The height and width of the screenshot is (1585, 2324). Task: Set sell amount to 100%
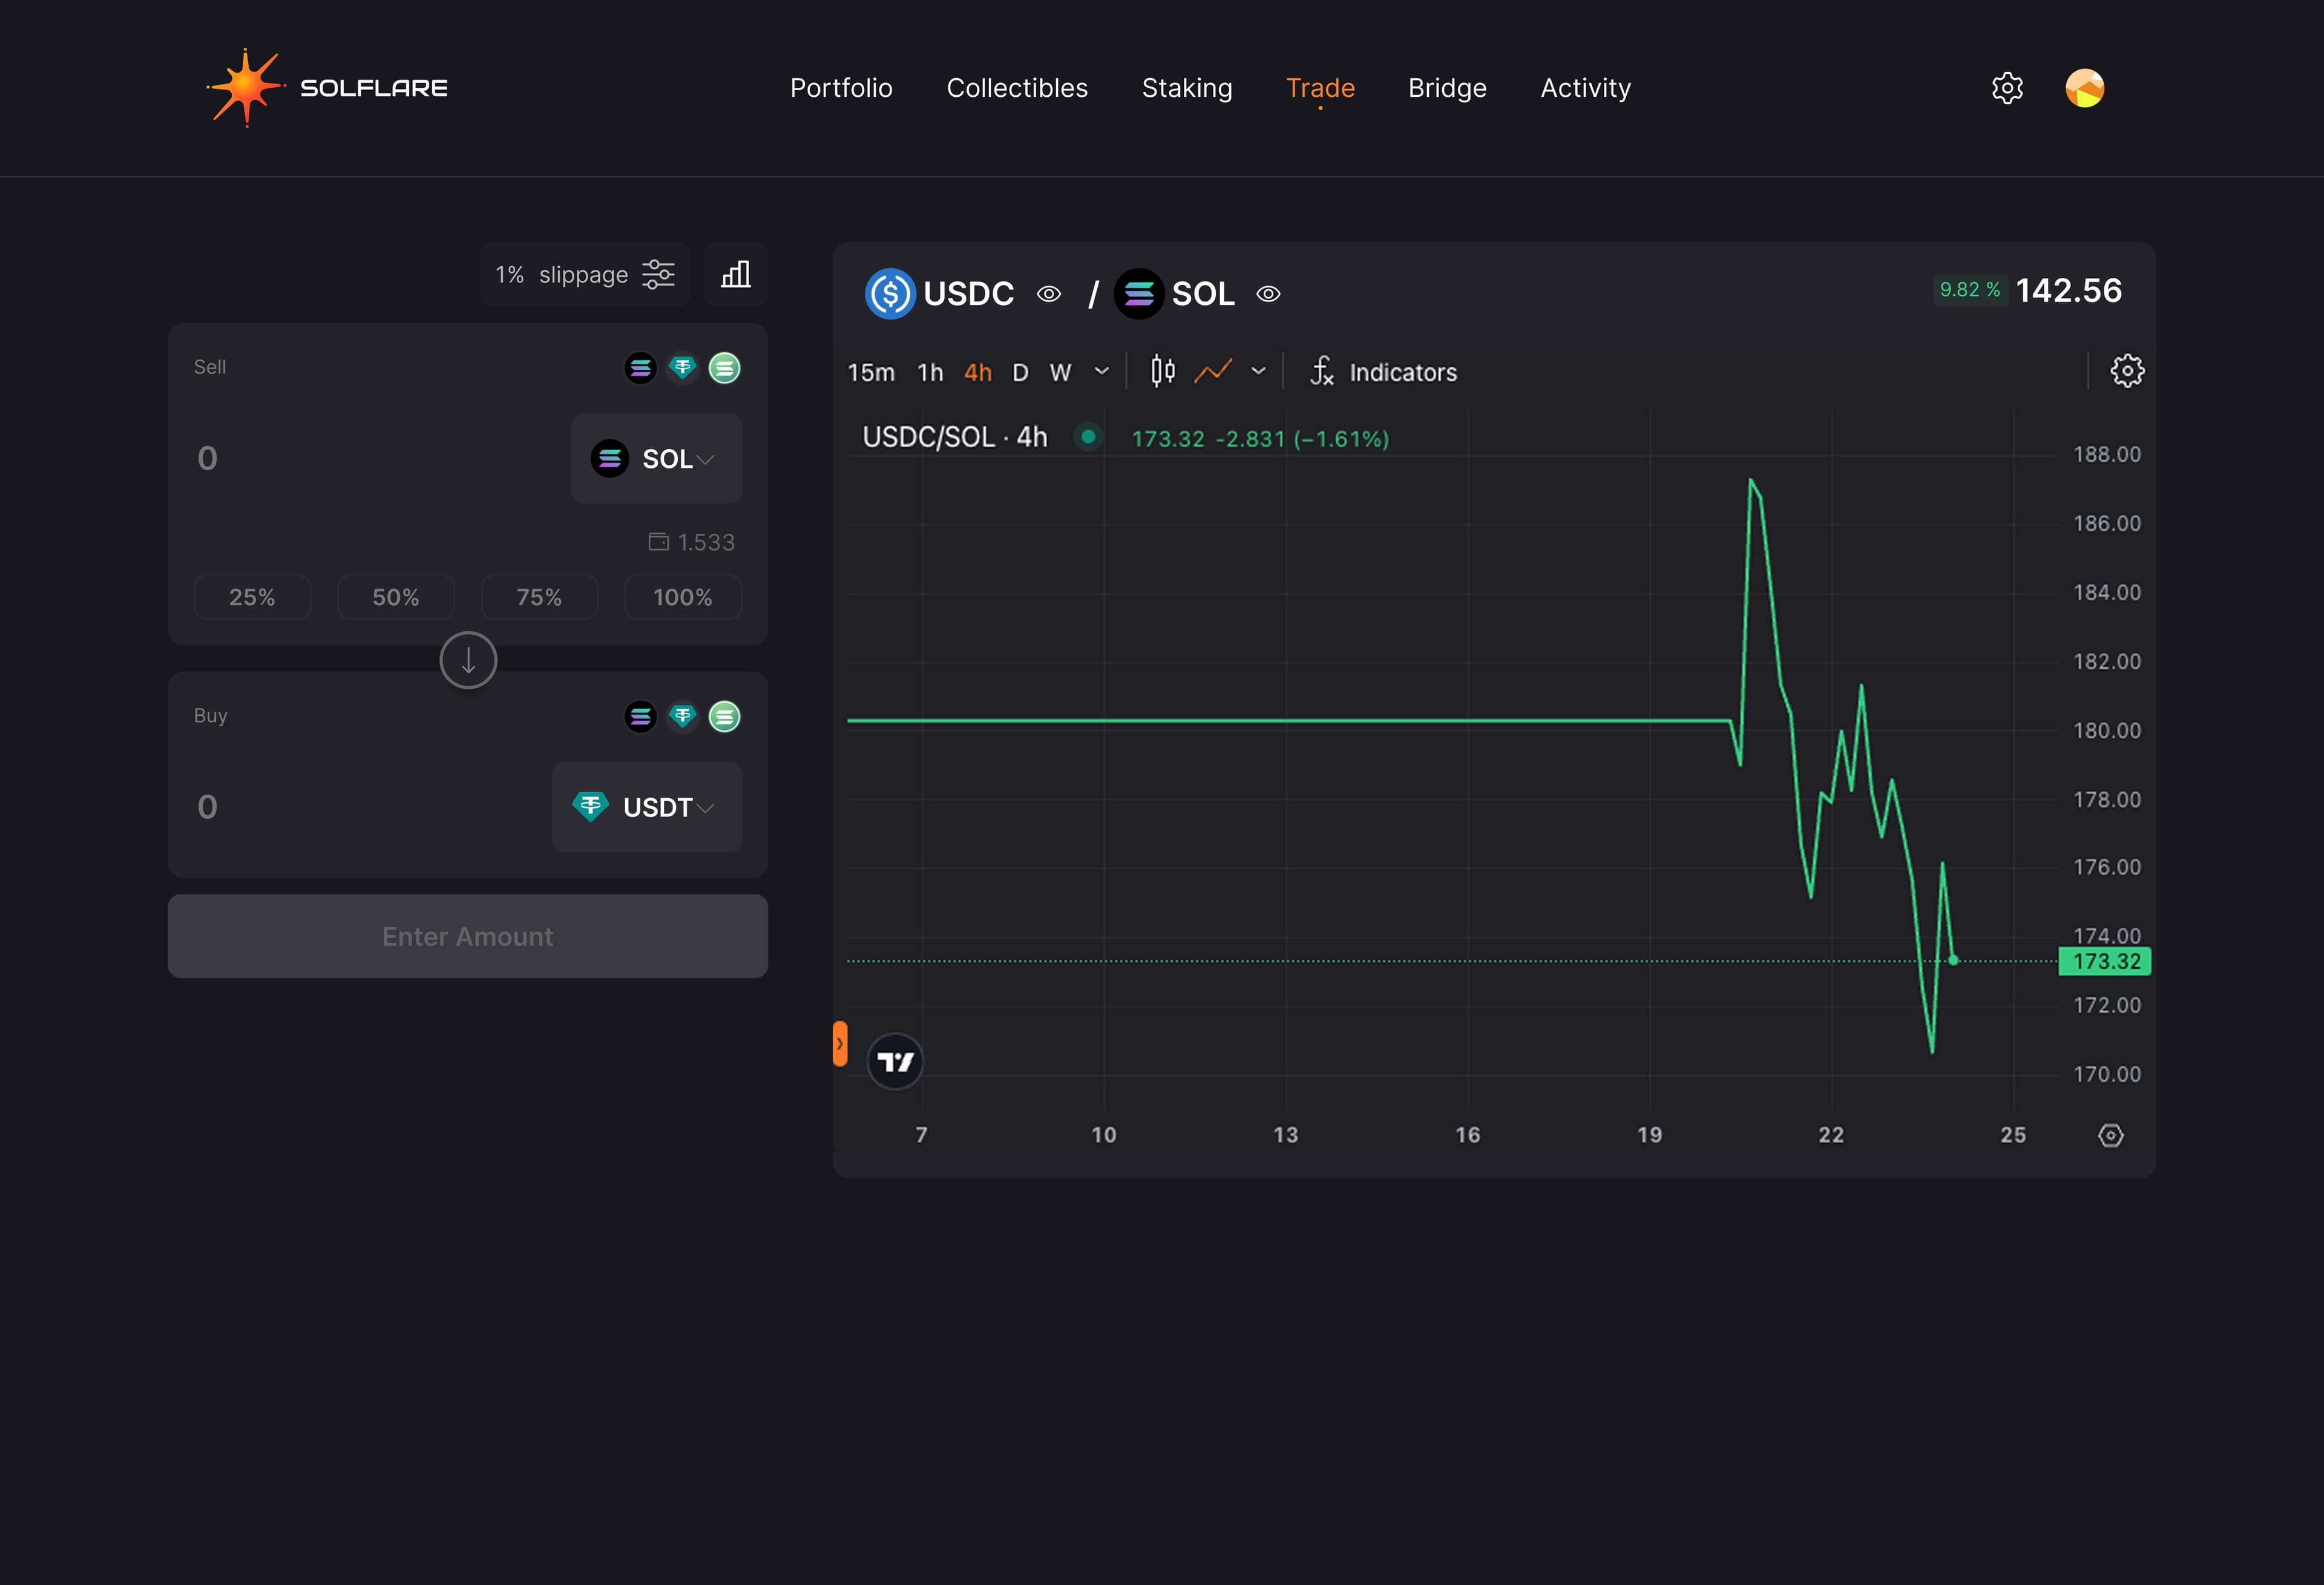[683, 597]
